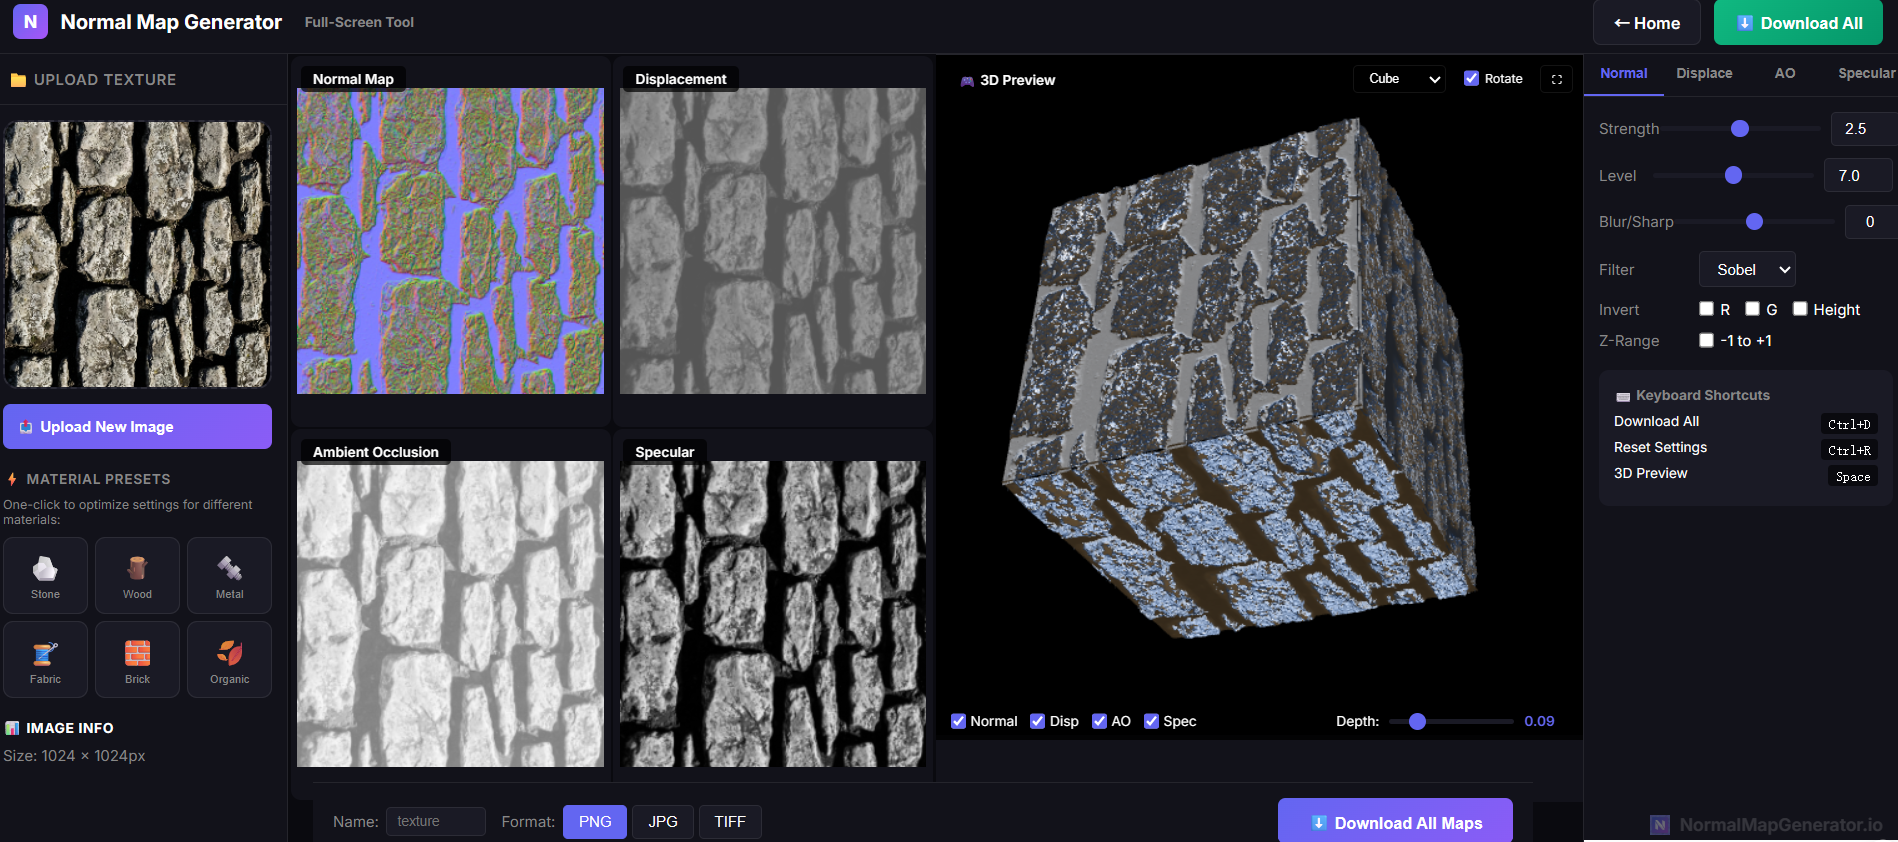Click the gamepad icon beside 3D Preview

967,81
